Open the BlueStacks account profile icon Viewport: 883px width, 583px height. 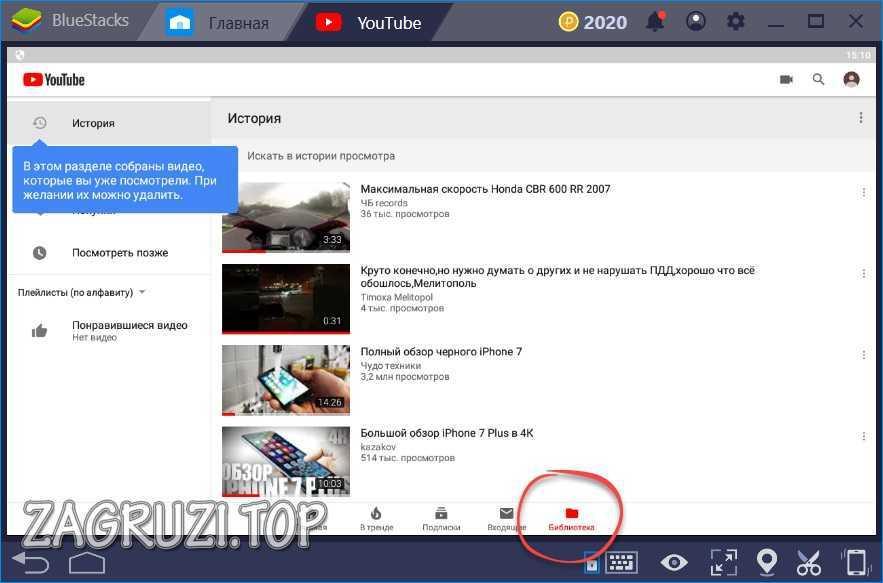point(696,21)
